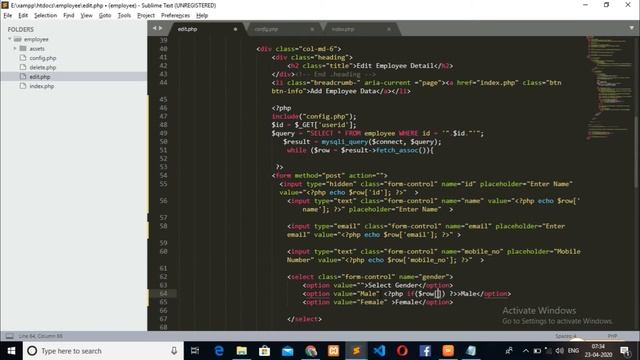
Task: Collapse the employee folder in sidebar
Action: (x=10, y=39)
